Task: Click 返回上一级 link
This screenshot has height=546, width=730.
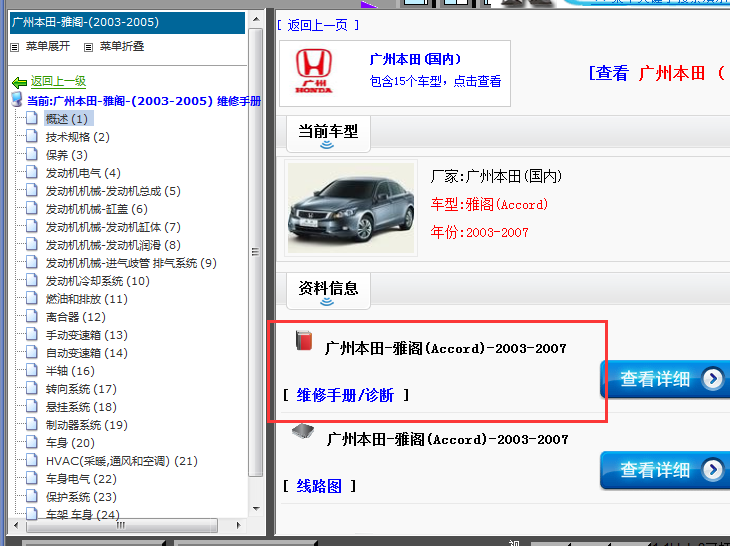Action: pyautogui.click(x=58, y=81)
